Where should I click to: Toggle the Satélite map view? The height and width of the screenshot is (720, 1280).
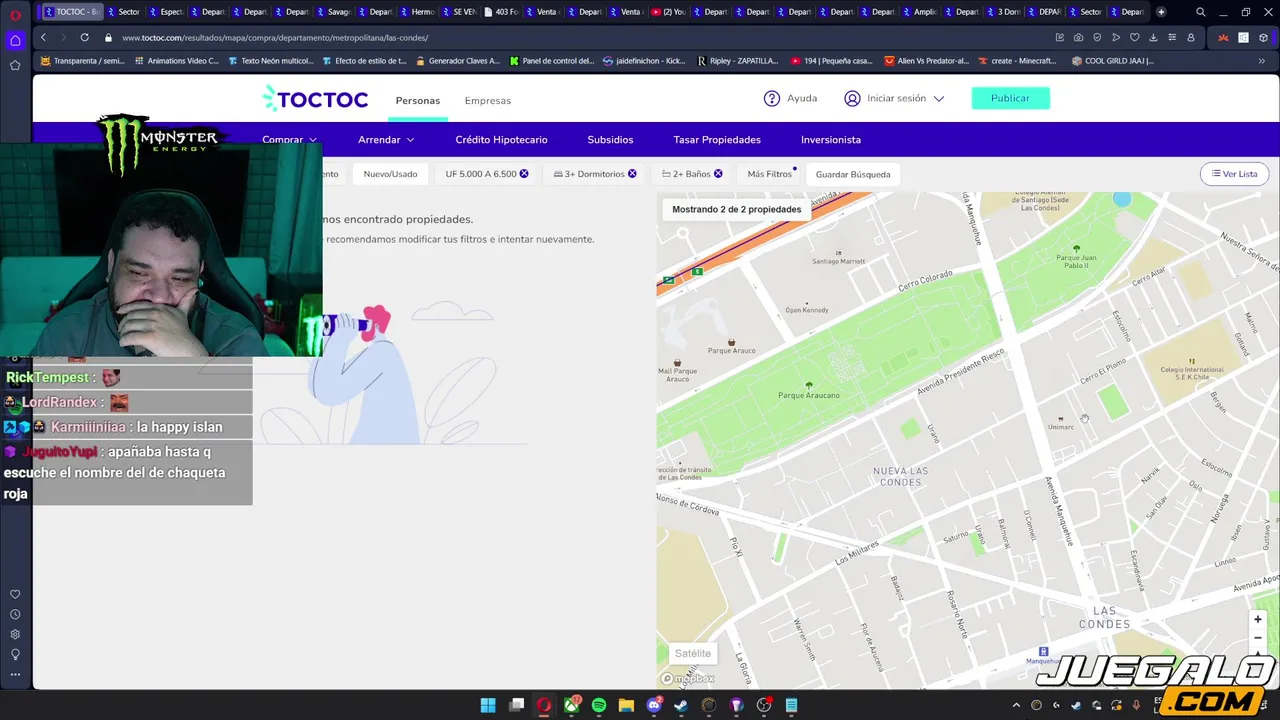[693, 653]
